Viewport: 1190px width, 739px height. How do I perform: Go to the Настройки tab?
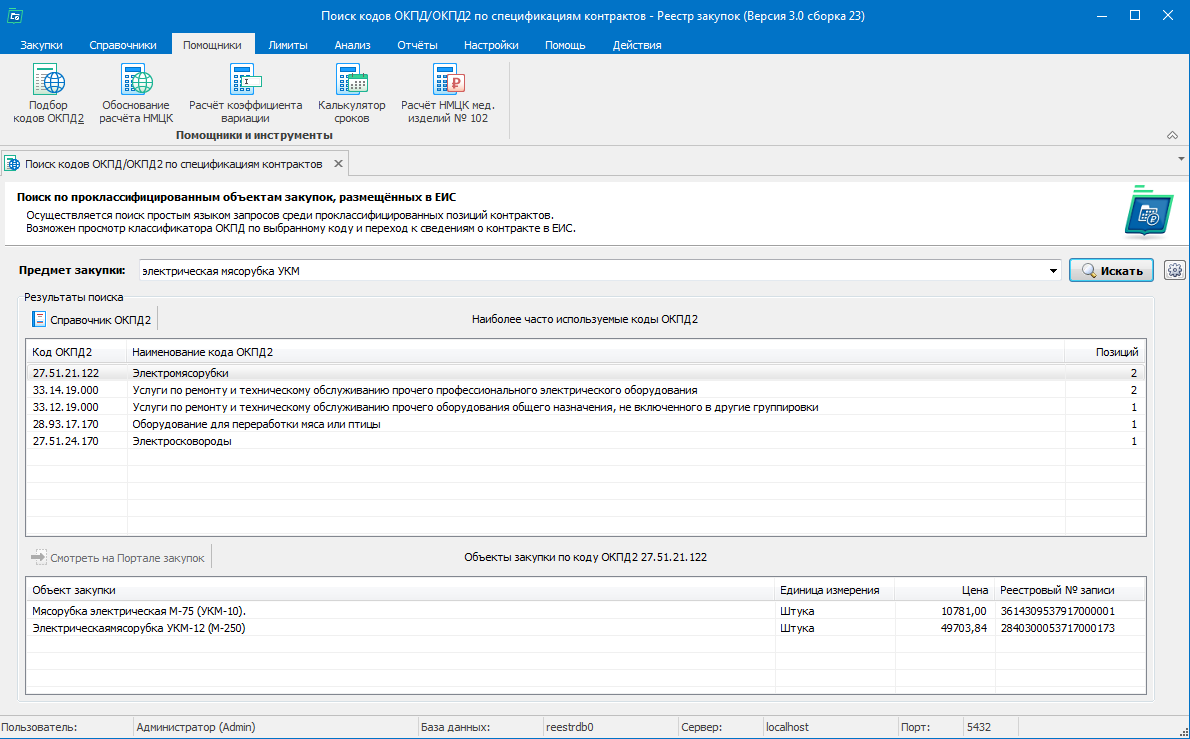click(491, 45)
